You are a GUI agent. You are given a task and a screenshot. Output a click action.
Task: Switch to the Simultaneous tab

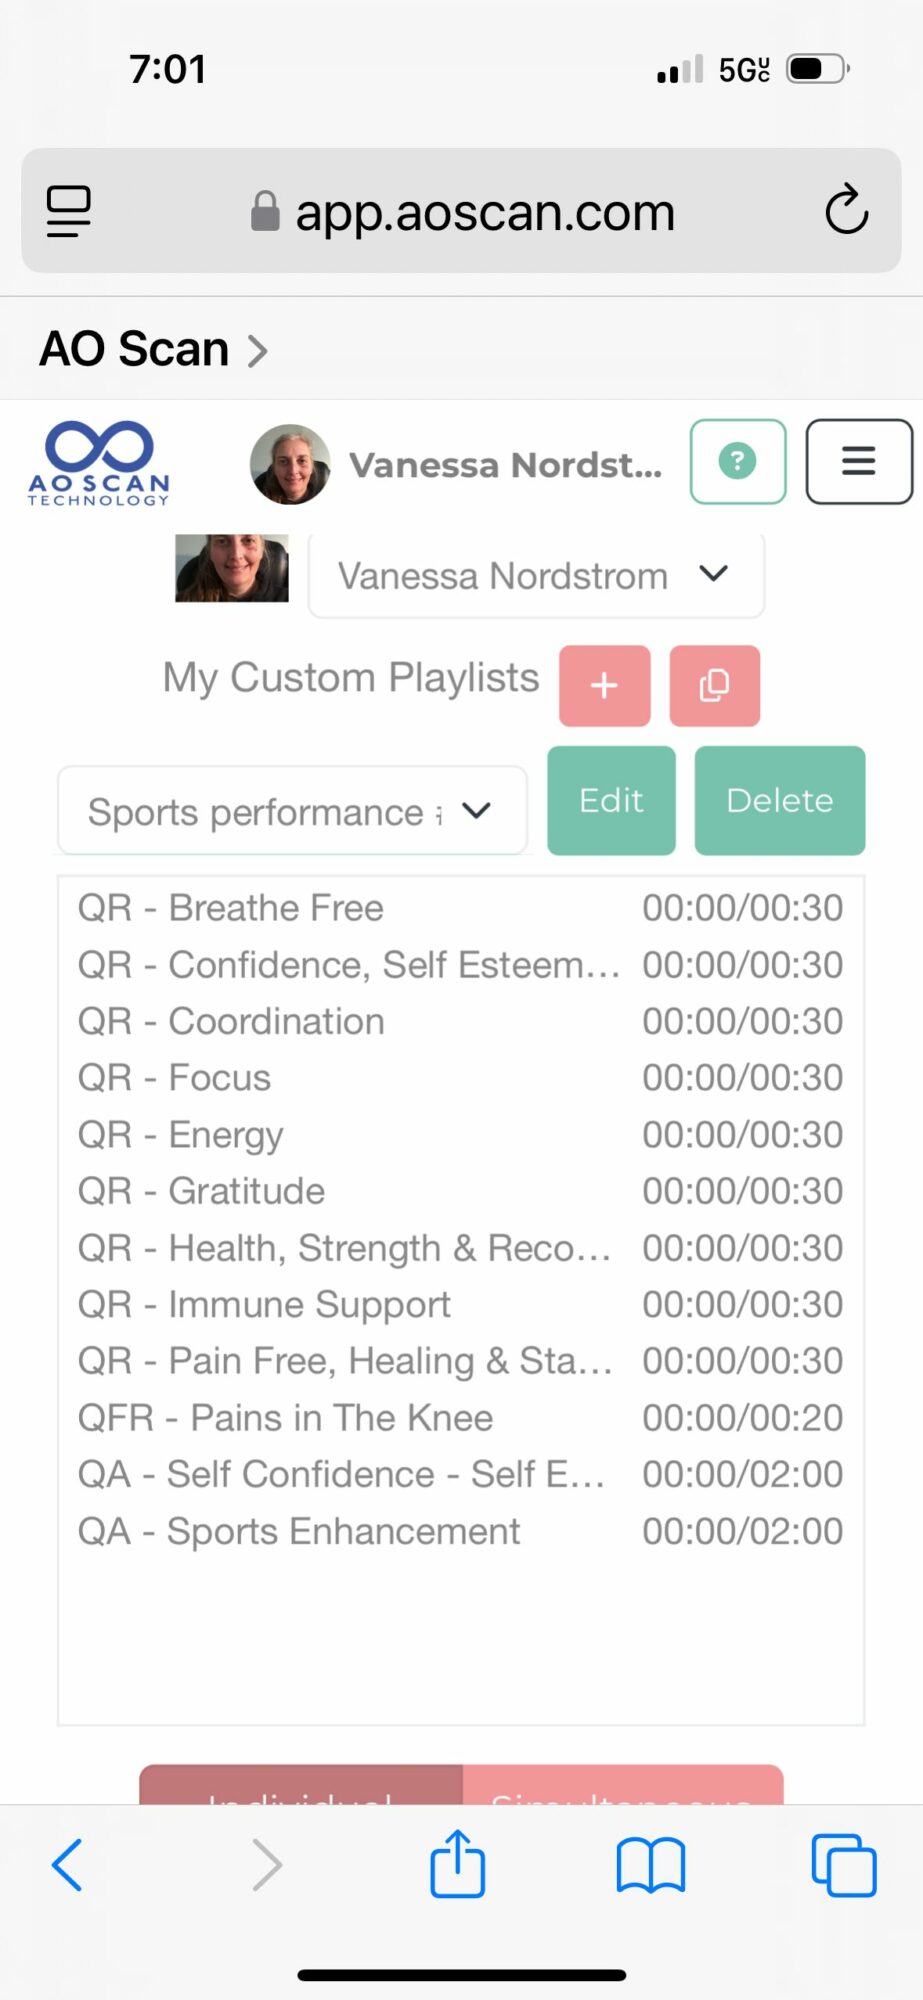pos(622,1789)
